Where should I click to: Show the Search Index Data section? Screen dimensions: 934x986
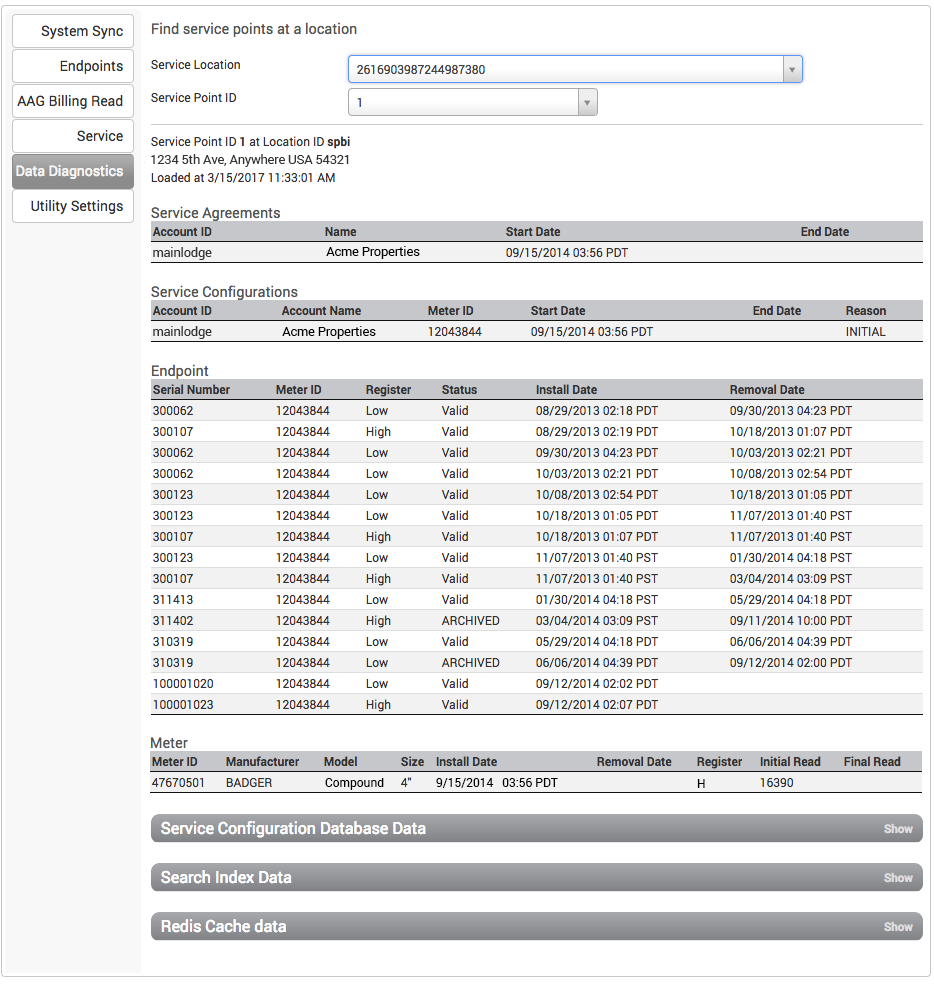tap(897, 878)
